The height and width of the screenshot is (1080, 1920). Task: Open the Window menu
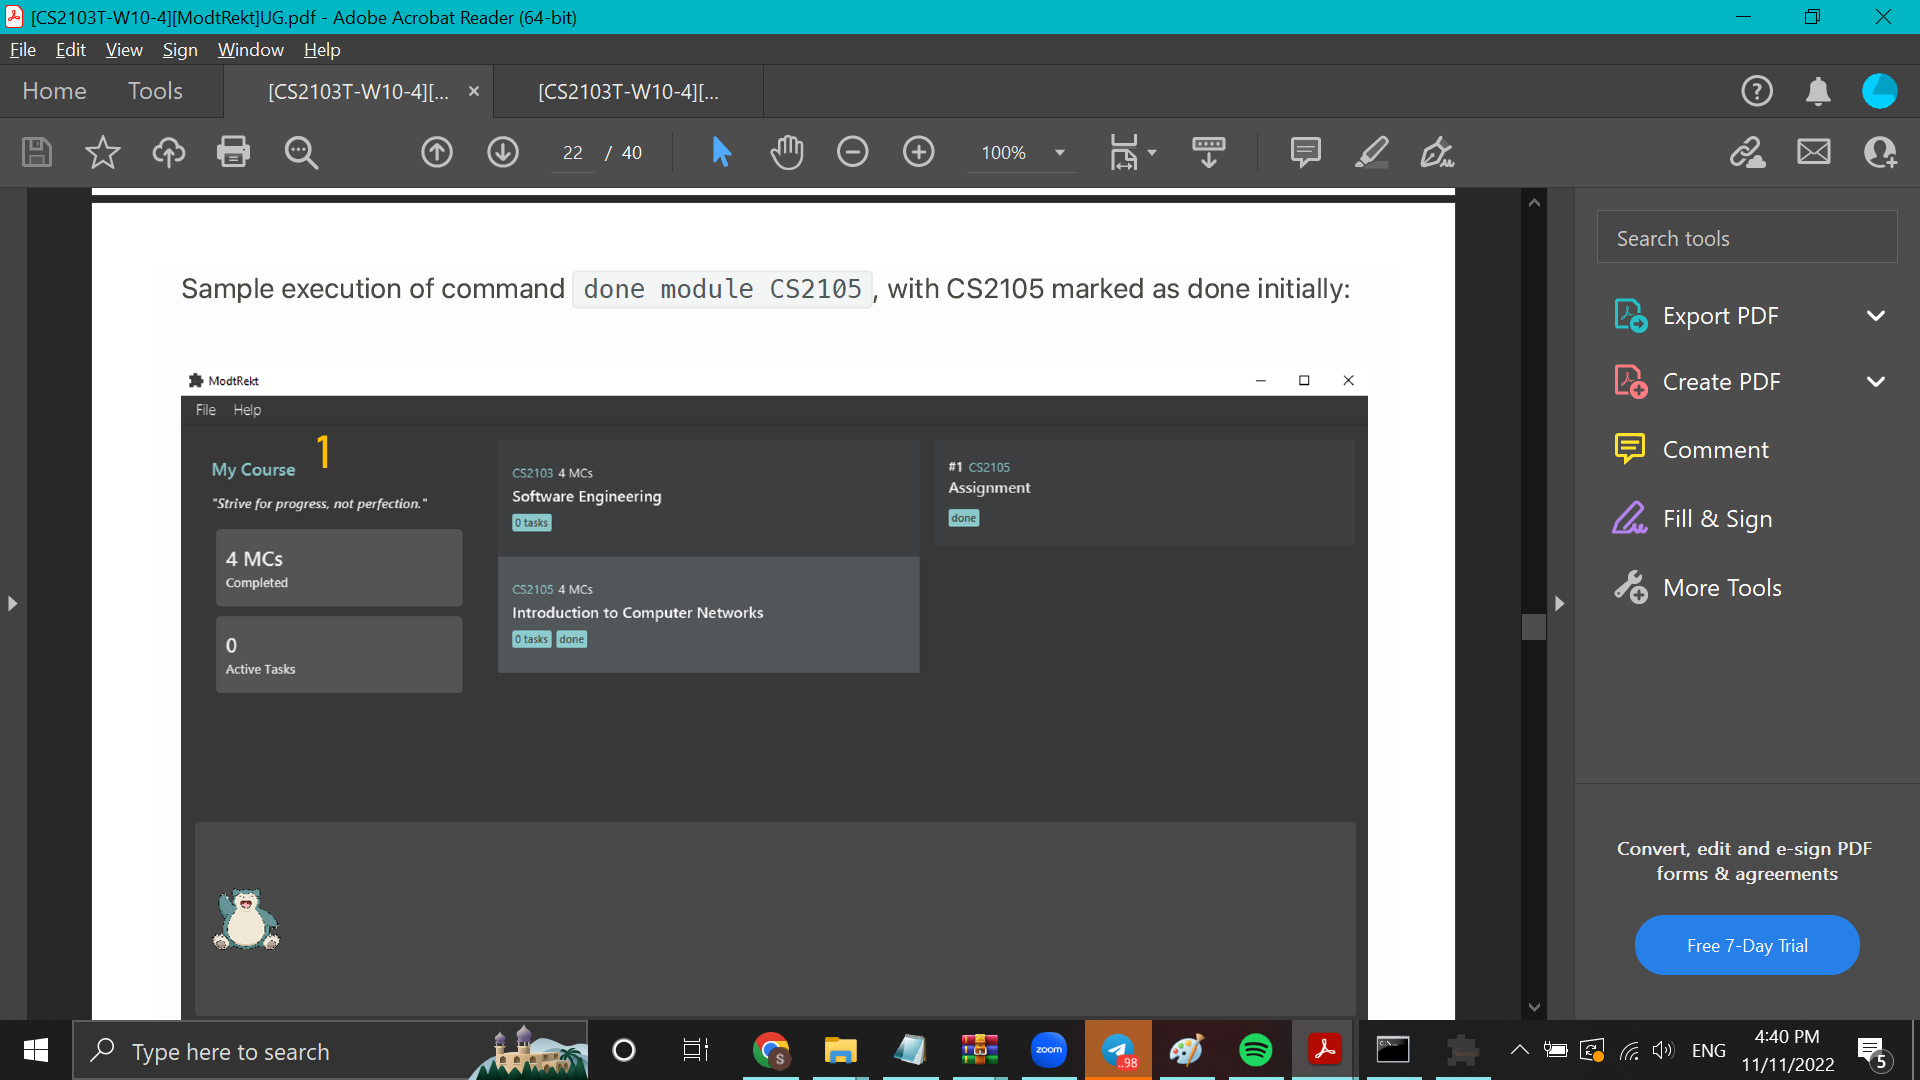click(250, 50)
